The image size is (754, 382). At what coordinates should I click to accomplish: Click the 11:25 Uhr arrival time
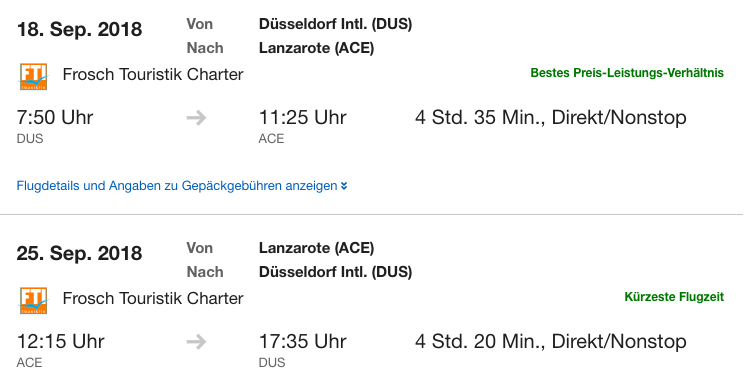point(302,117)
